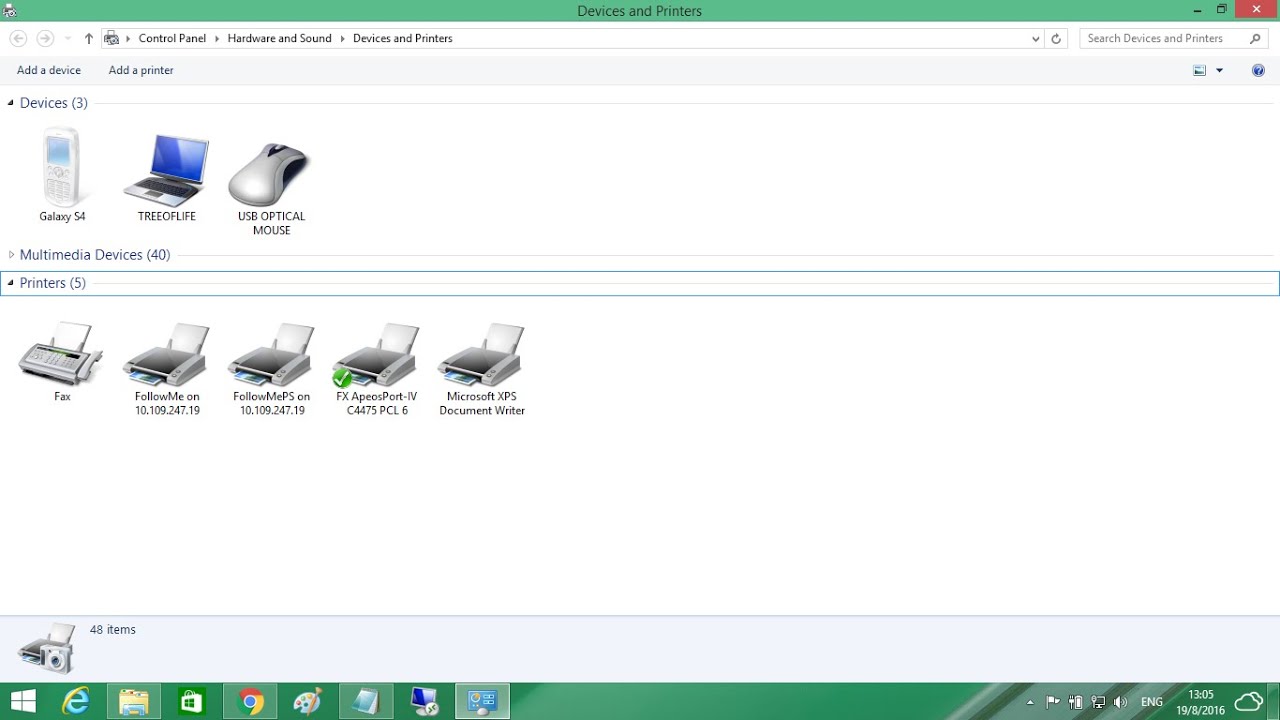Select the Galaxy S4 phone device
This screenshot has height=720, width=1280.
click(62, 175)
